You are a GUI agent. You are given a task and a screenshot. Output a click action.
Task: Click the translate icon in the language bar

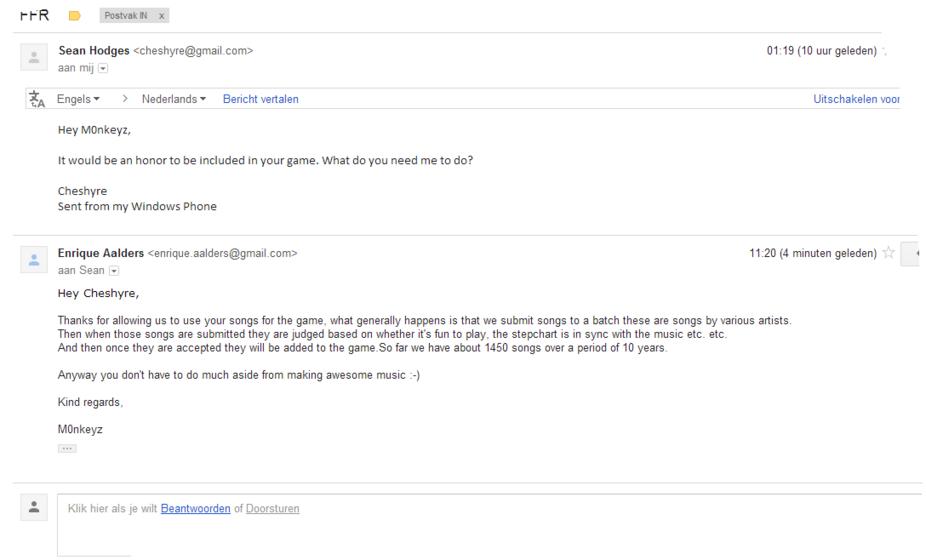(37, 99)
